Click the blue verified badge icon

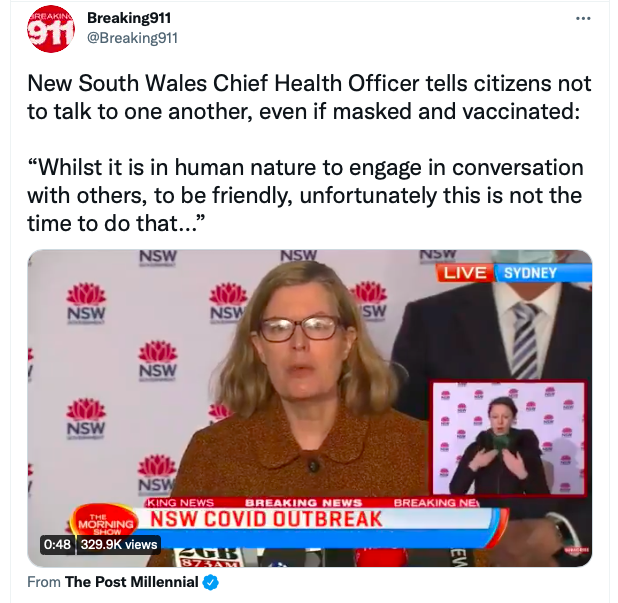tap(210, 582)
